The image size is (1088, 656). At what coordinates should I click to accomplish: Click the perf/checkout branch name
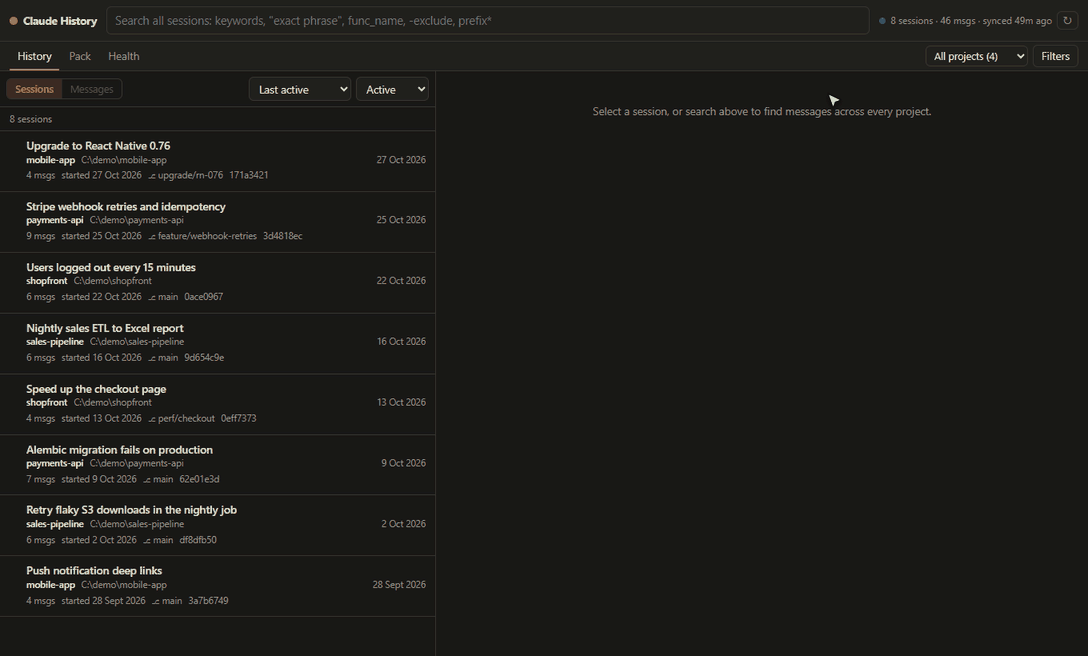[186, 419]
